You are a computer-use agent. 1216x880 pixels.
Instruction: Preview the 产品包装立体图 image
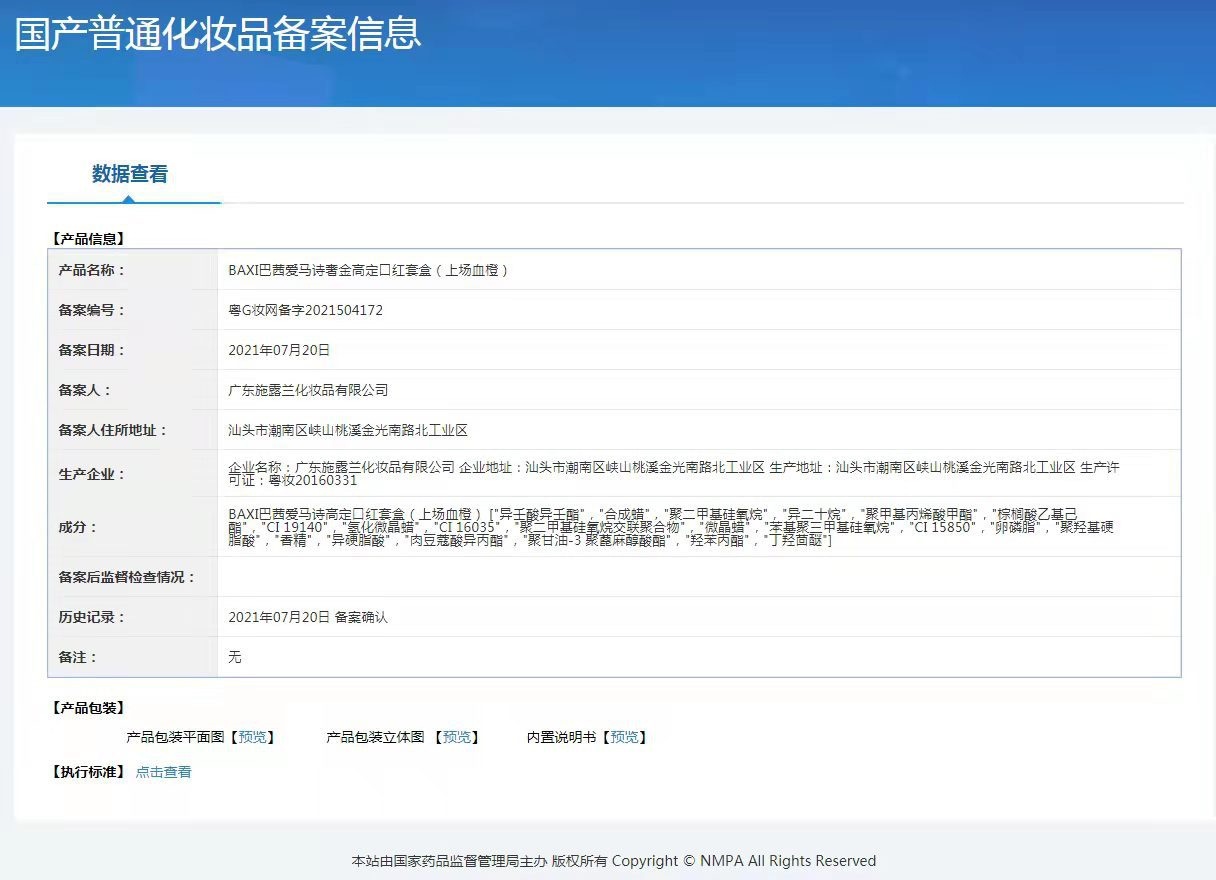click(x=457, y=737)
